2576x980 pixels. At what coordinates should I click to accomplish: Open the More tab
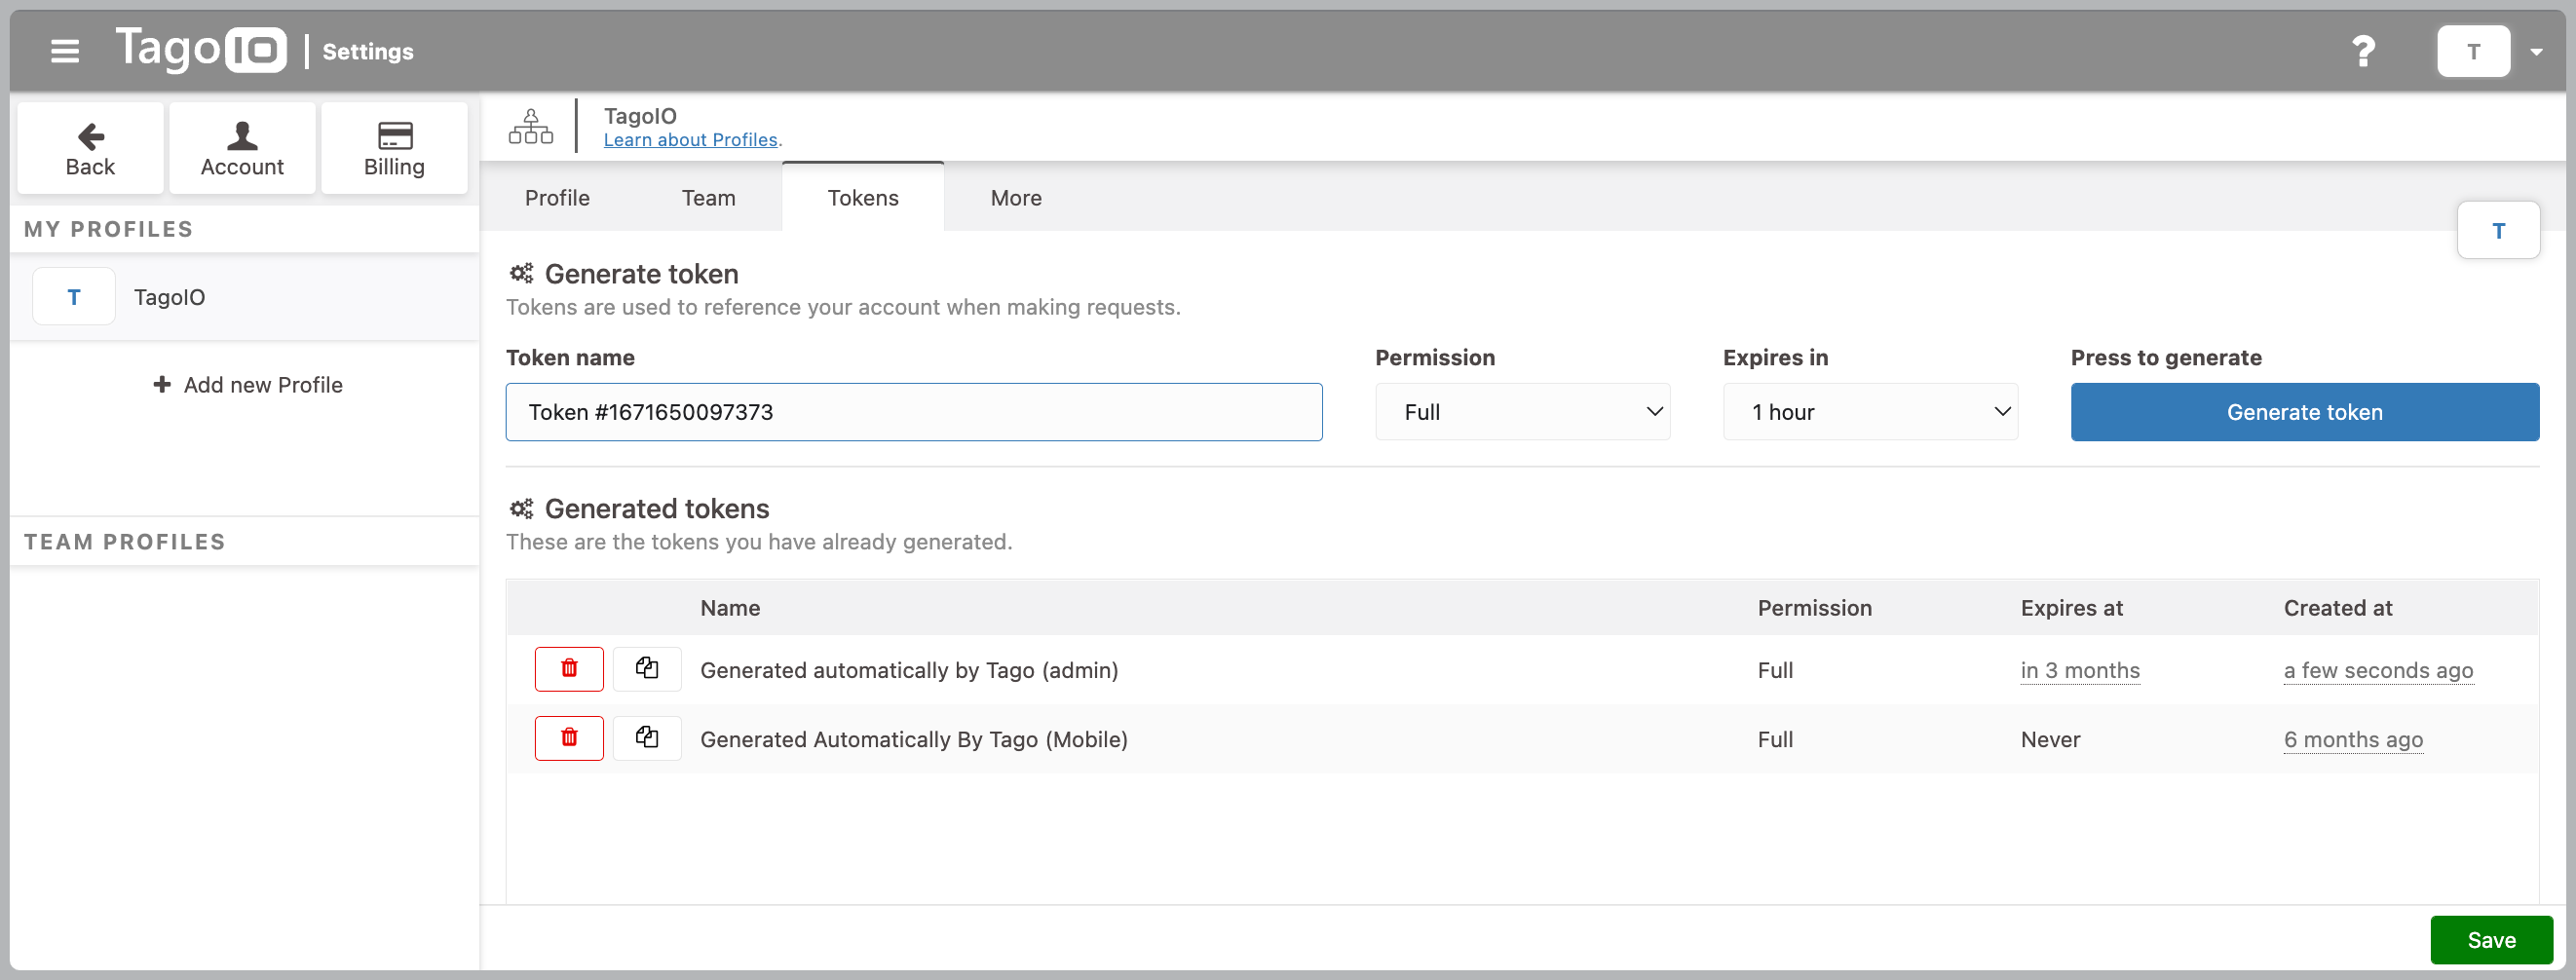pos(1016,198)
